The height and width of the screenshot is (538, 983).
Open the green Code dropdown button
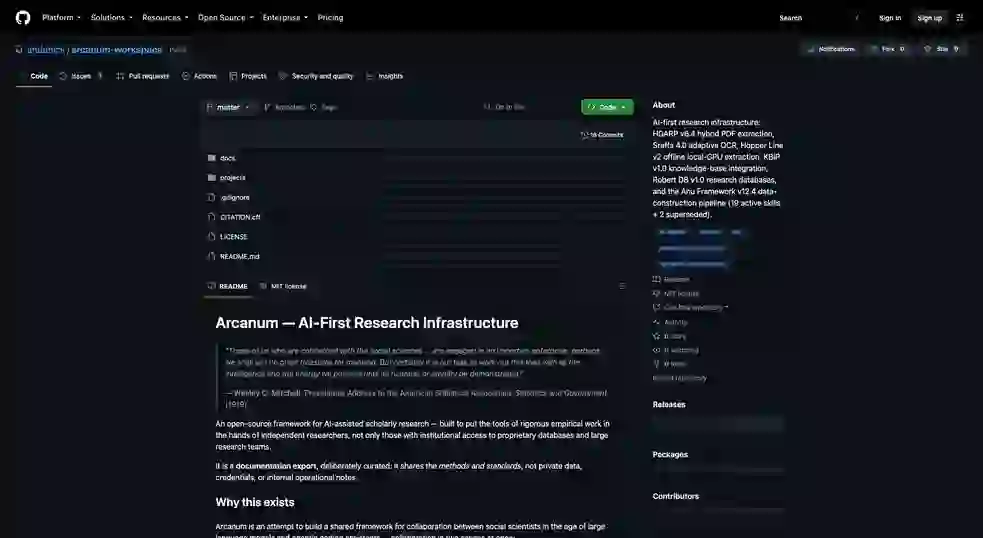[607, 107]
